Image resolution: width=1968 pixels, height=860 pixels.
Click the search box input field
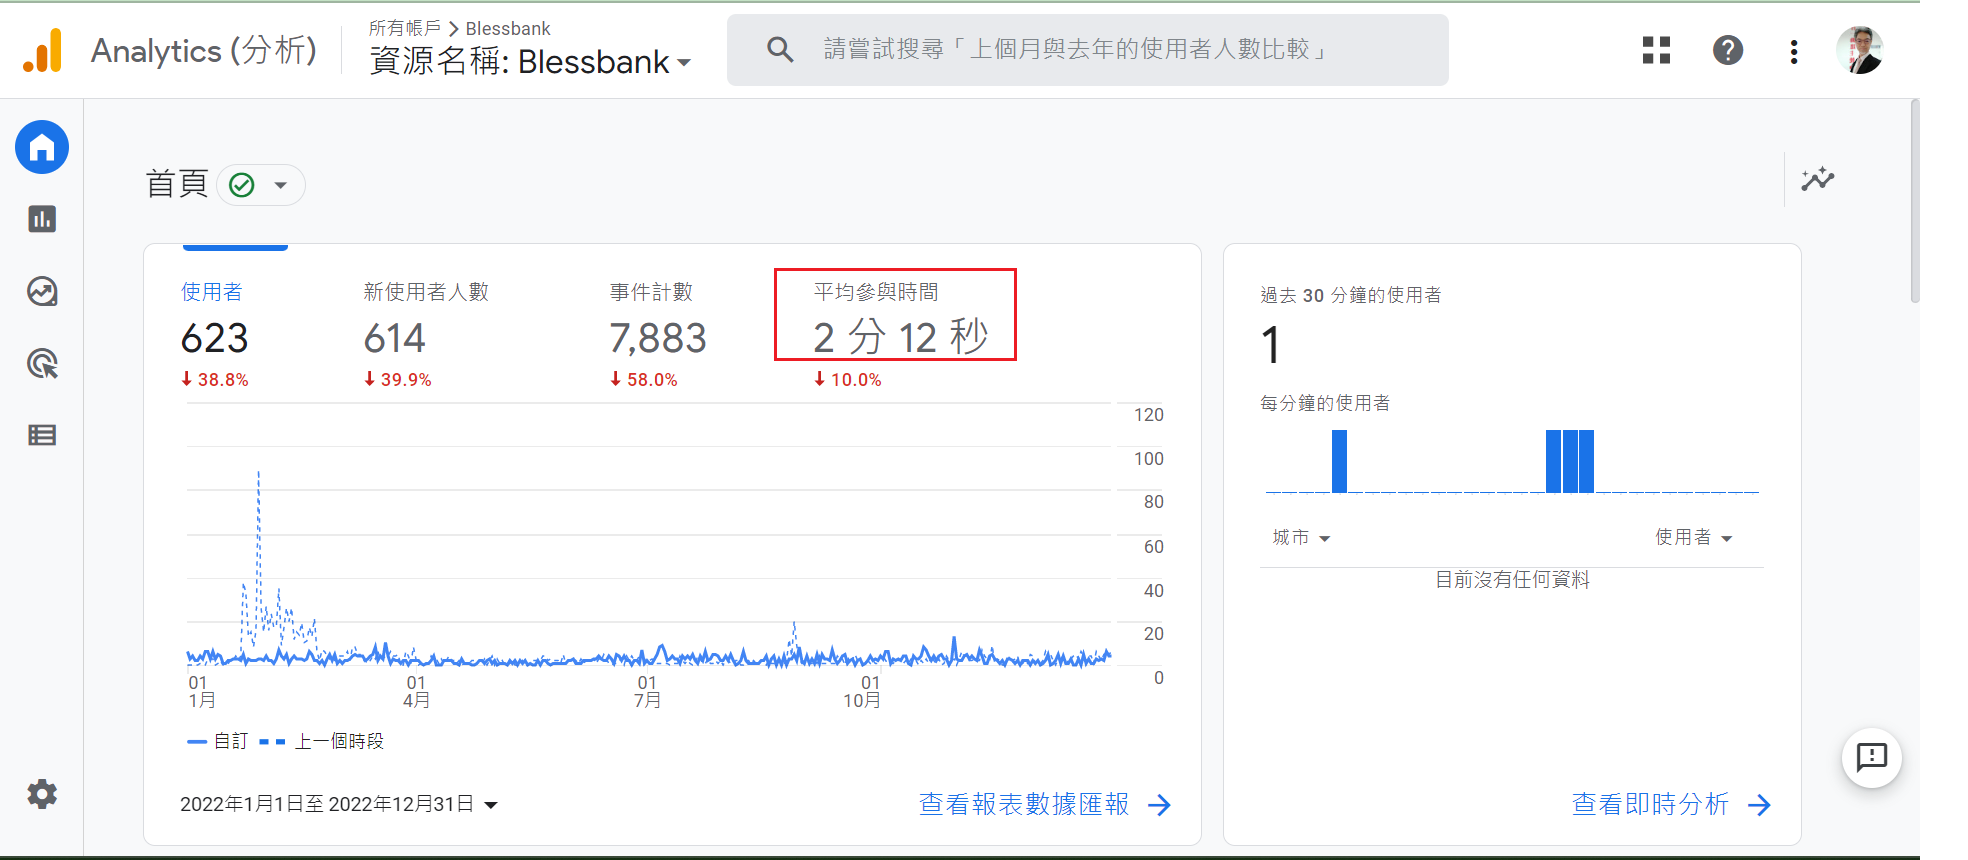(x=1088, y=50)
